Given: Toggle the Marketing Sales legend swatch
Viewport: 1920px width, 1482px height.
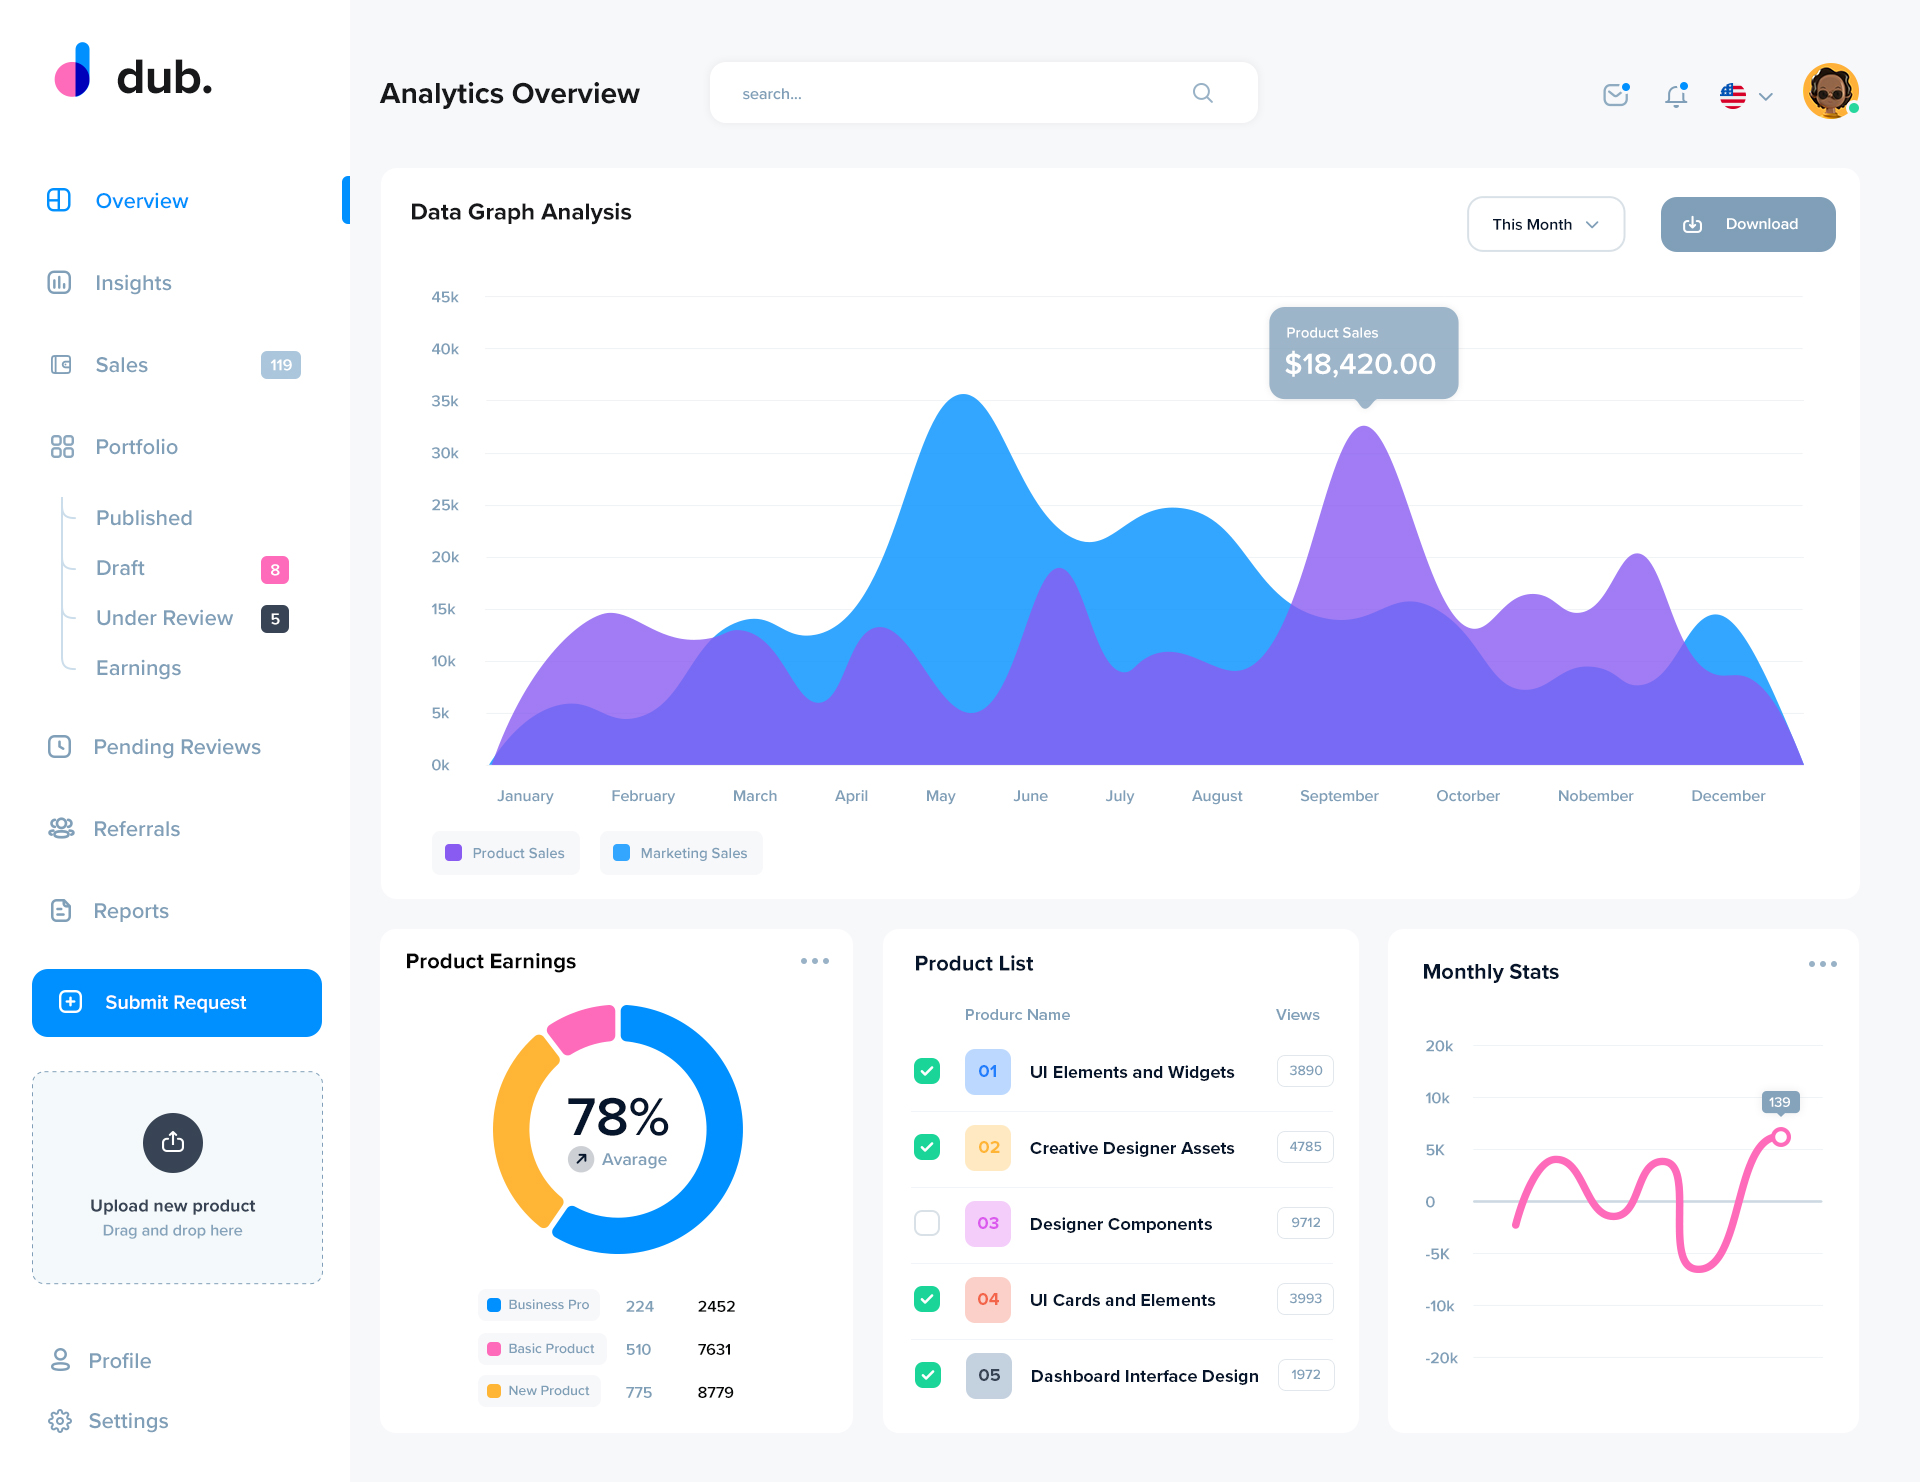Looking at the screenshot, I should tap(622, 853).
